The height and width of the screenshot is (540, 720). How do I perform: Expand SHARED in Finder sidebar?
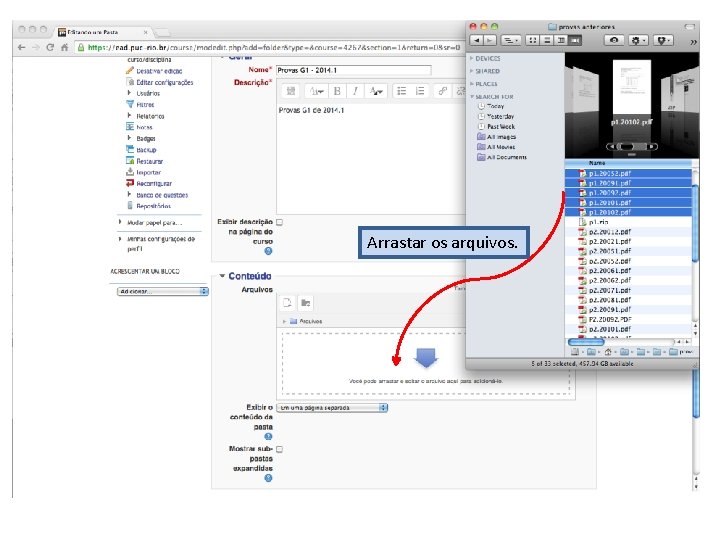pos(472,71)
